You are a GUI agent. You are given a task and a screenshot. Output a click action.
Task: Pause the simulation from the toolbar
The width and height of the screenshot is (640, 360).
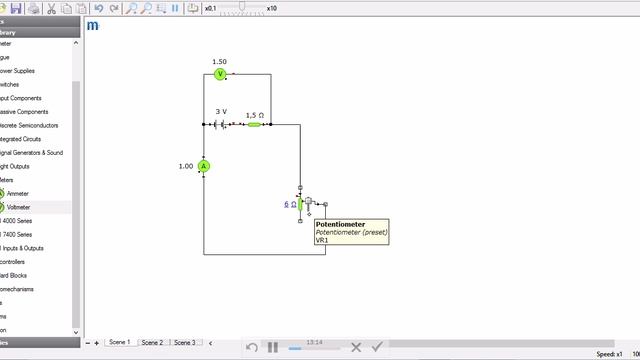point(175,8)
